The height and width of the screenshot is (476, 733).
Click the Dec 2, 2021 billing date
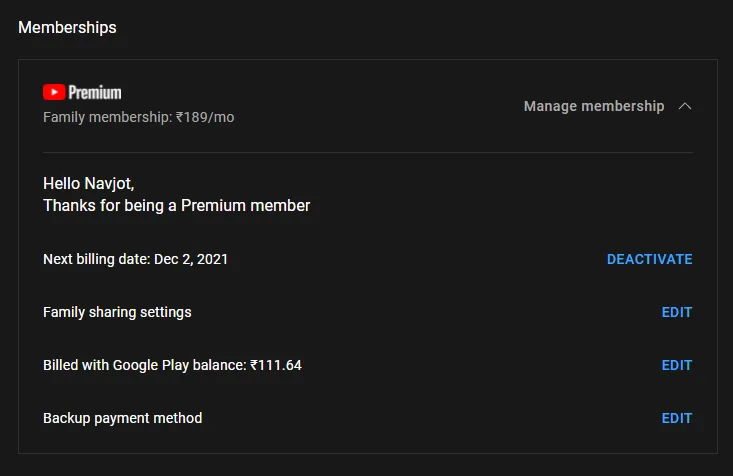pyautogui.click(x=190, y=259)
